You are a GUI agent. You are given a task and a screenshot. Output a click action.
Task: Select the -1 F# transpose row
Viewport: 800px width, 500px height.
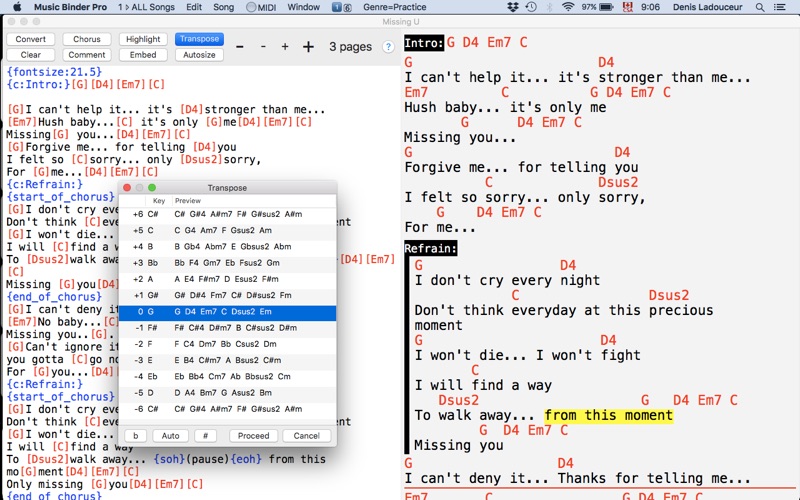coord(228,328)
